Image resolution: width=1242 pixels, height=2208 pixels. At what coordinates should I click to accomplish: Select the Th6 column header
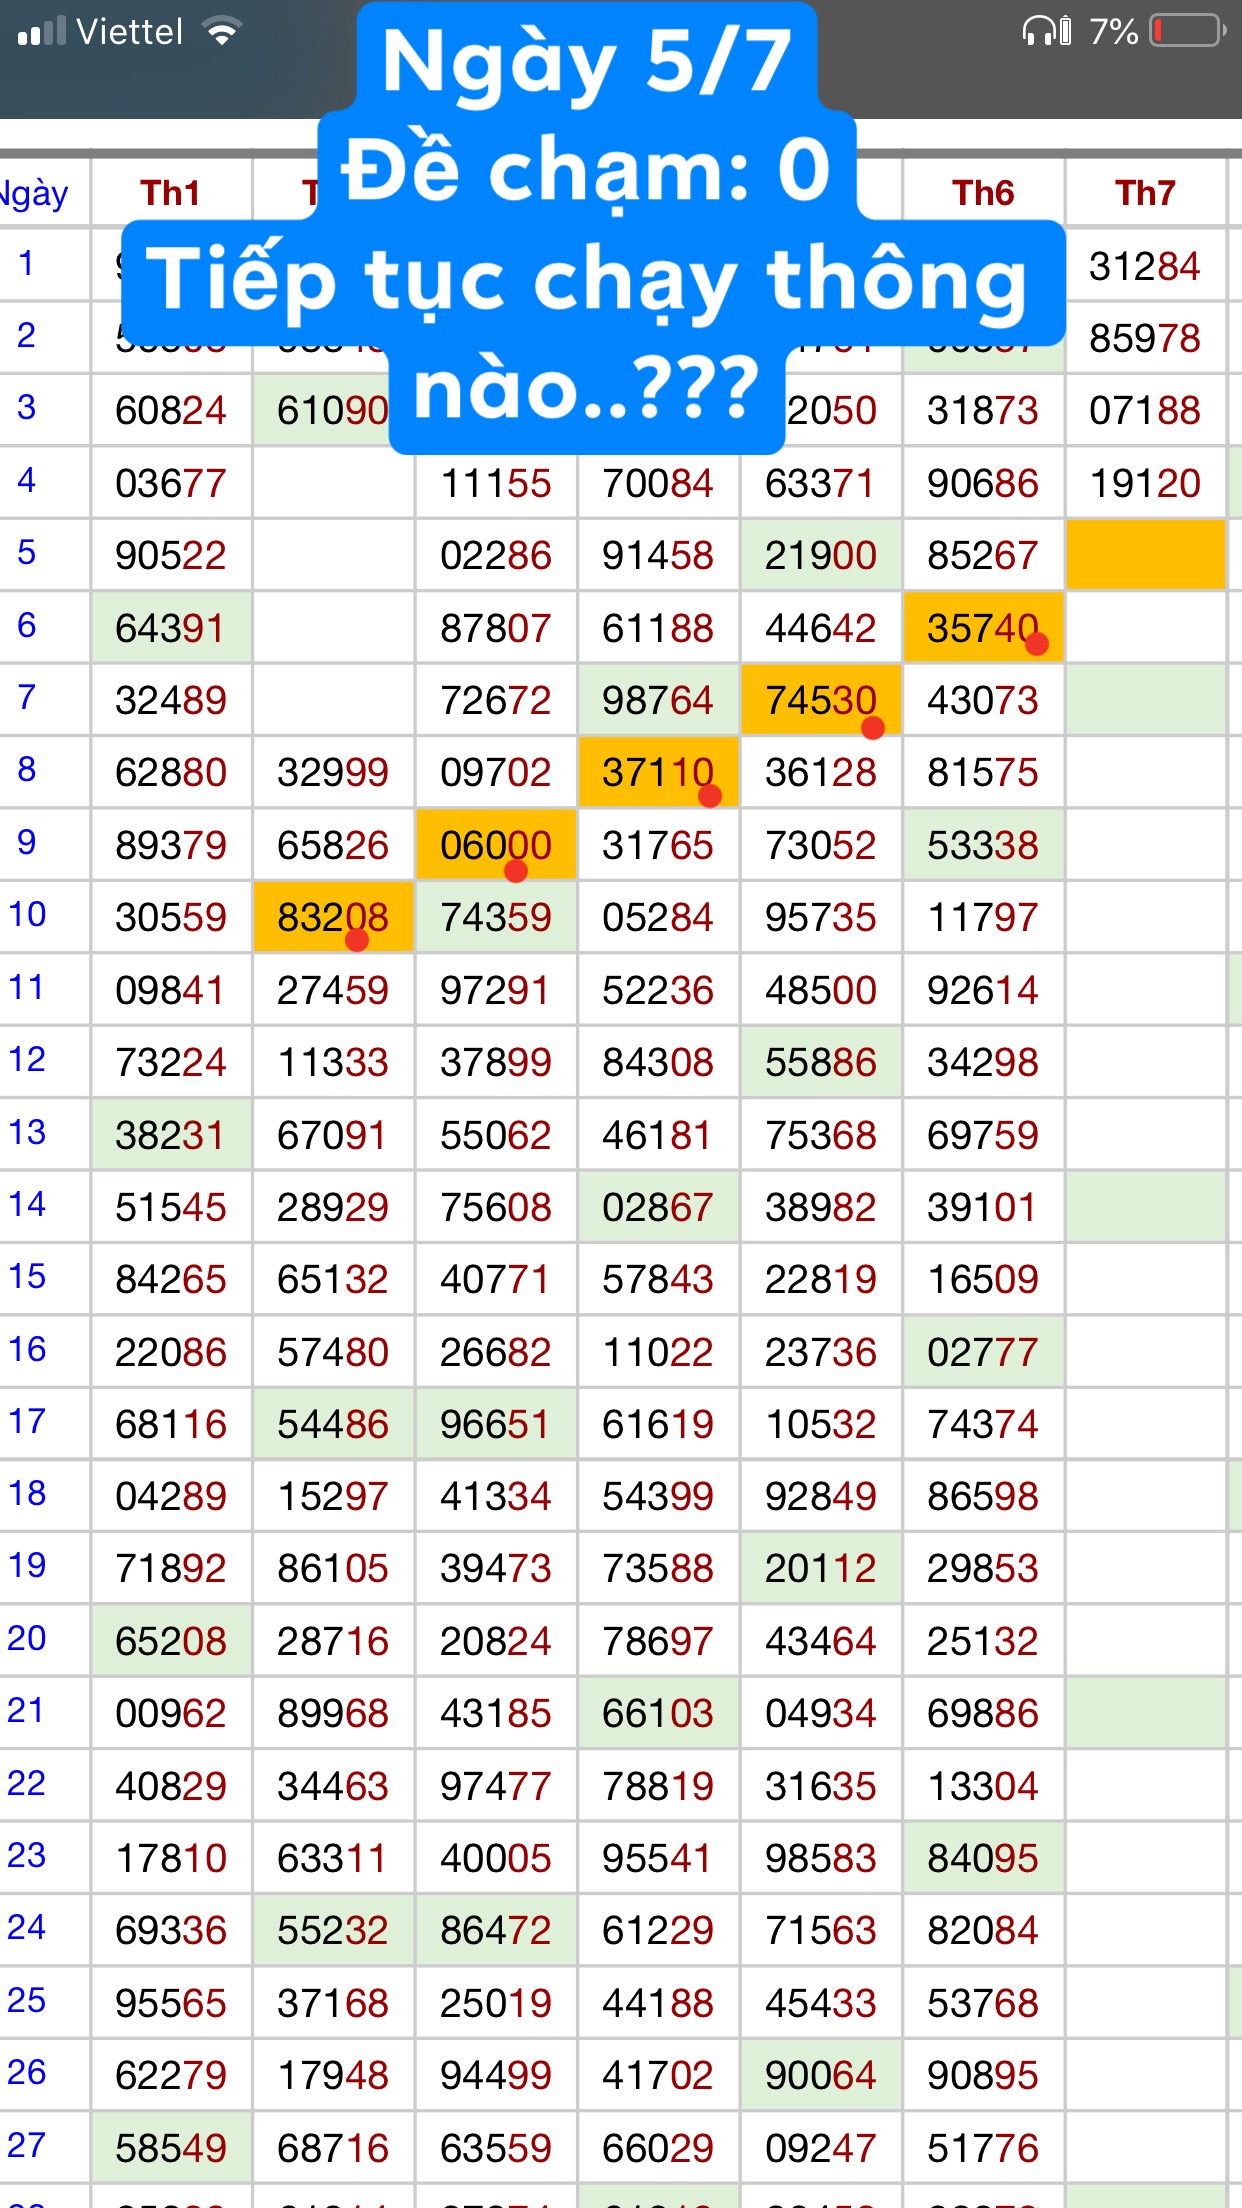click(982, 193)
